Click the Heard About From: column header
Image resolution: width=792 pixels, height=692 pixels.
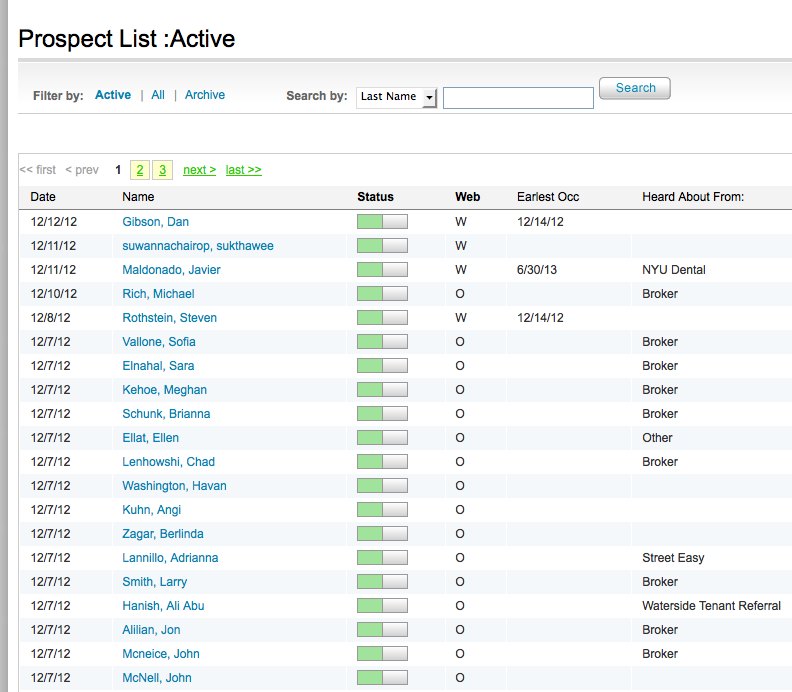[693, 197]
